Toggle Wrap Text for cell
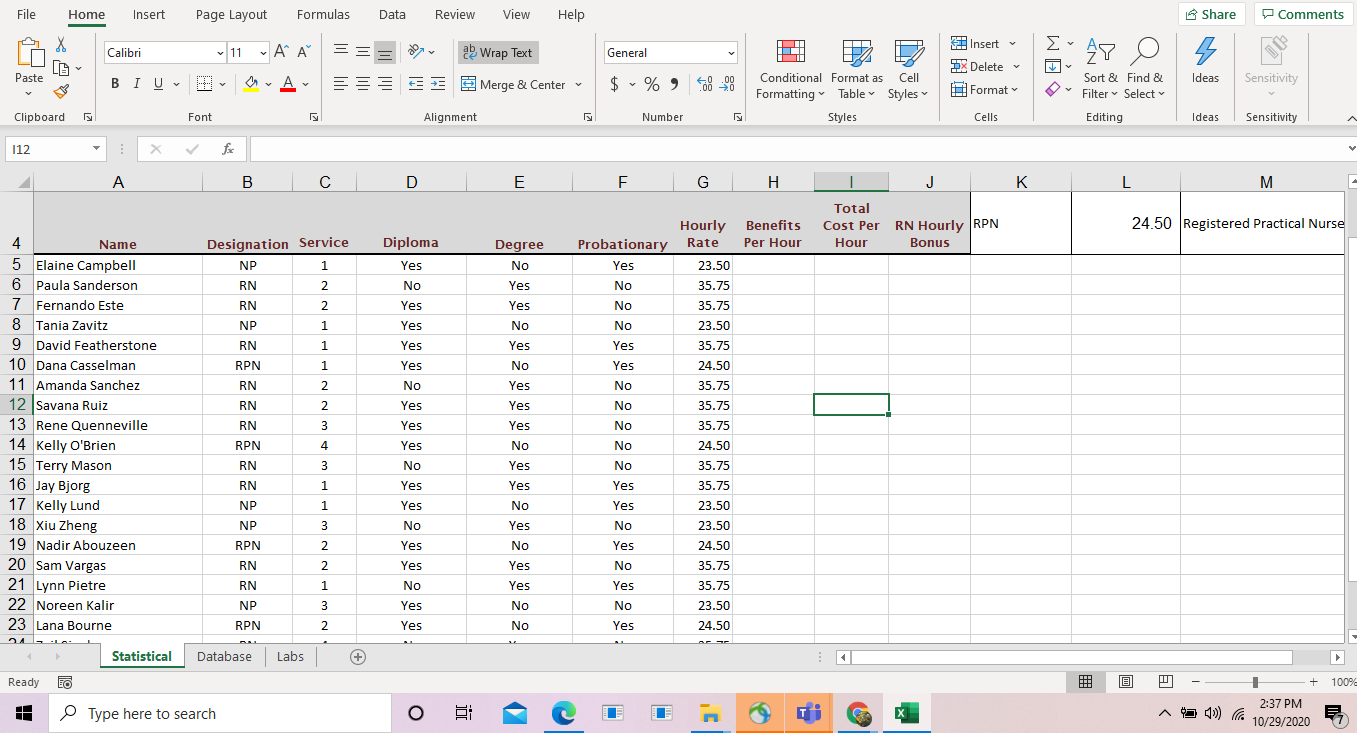This screenshot has width=1357, height=733. 497,53
